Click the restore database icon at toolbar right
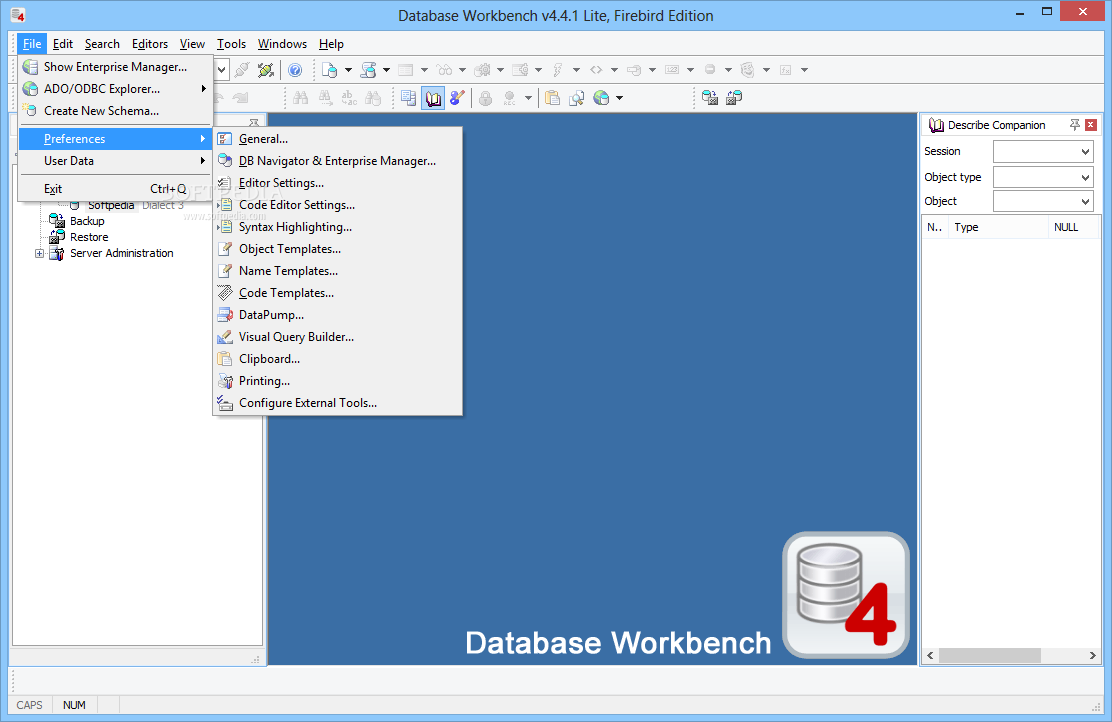The width and height of the screenshot is (1112, 722). pyautogui.click(x=734, y=98)
